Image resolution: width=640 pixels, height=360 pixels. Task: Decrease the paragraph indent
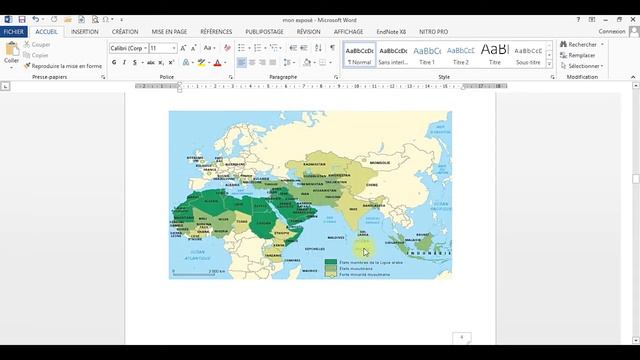pos(293,48)
